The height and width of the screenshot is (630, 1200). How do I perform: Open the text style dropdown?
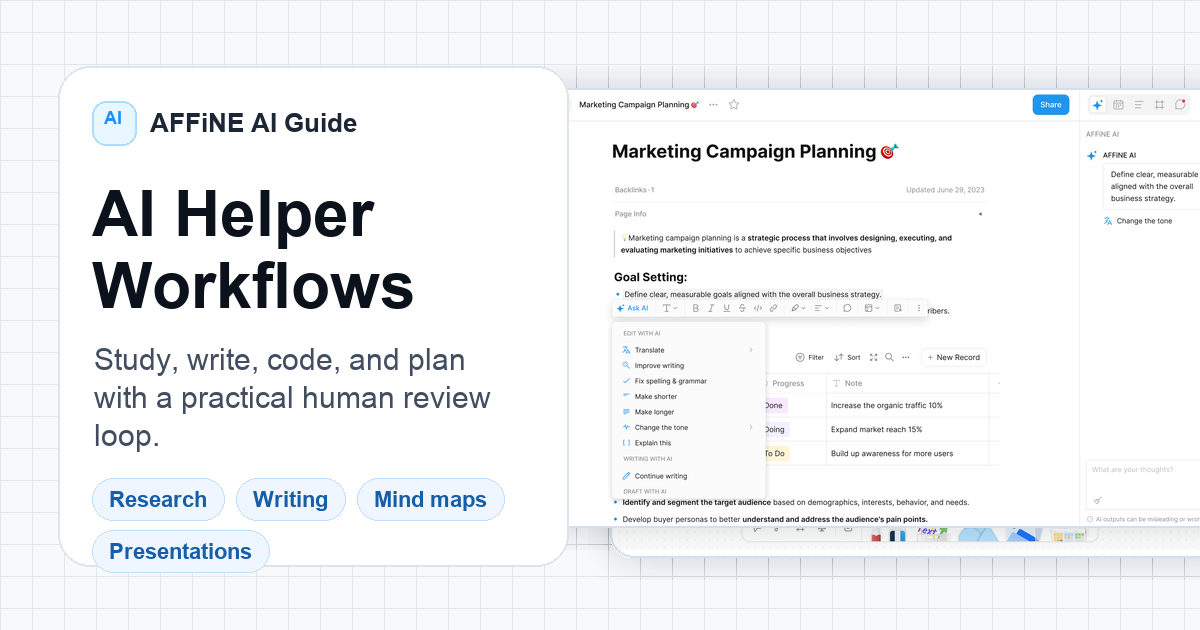(670, 308)
